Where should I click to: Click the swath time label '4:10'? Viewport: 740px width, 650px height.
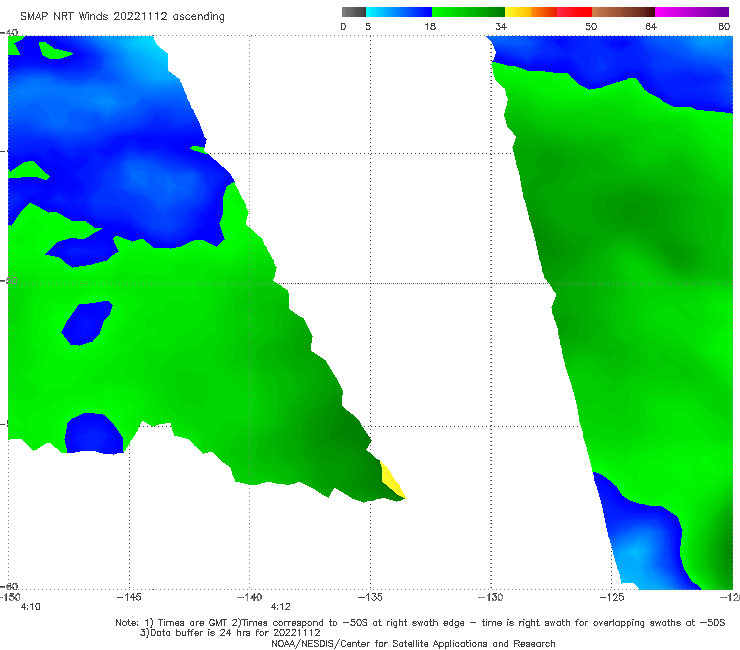(x=31, y=607)
